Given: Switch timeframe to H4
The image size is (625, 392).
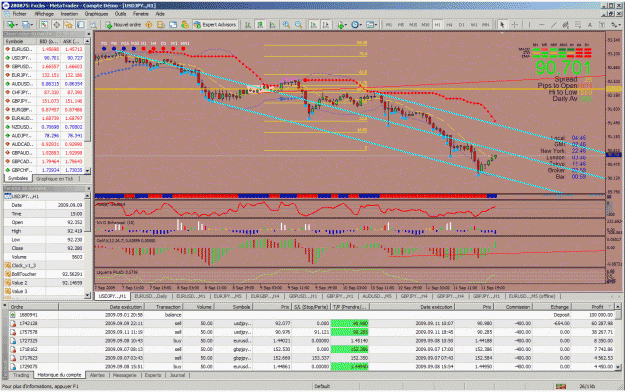Looking at the screenshot, I should coord(449,25).
